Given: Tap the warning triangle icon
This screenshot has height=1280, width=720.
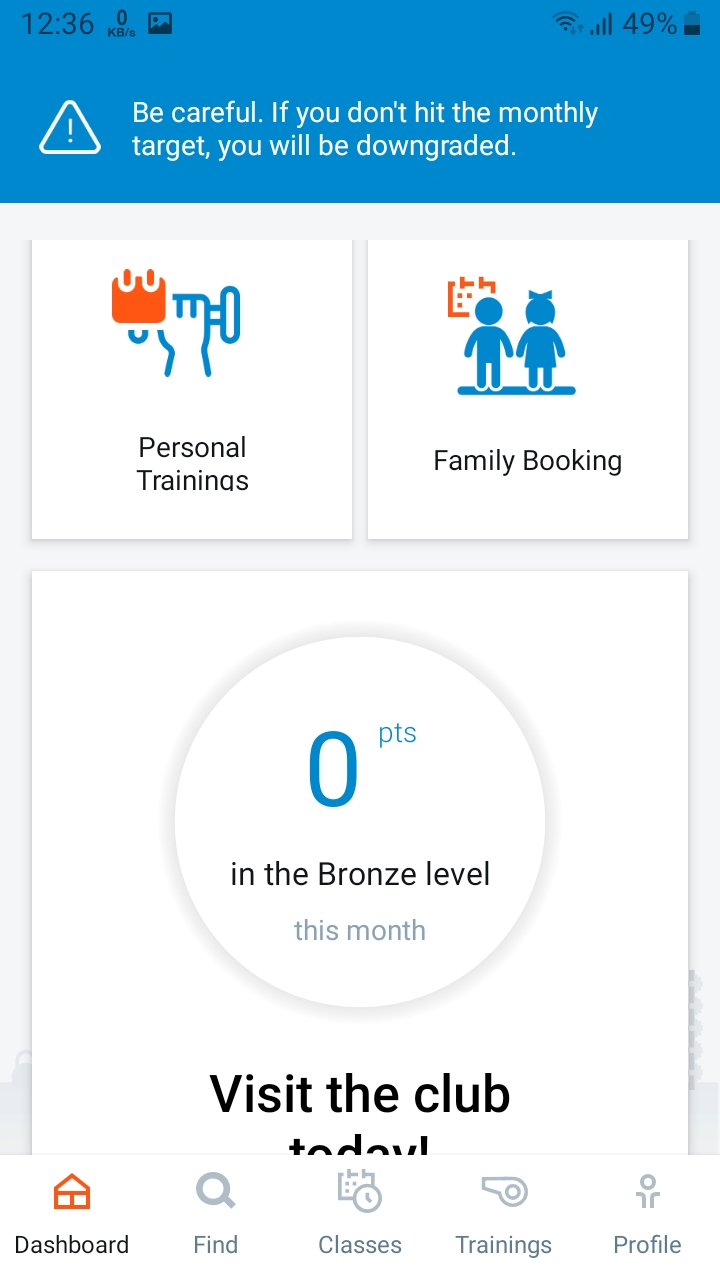Looking at the screenshot, I should (70, 130).
